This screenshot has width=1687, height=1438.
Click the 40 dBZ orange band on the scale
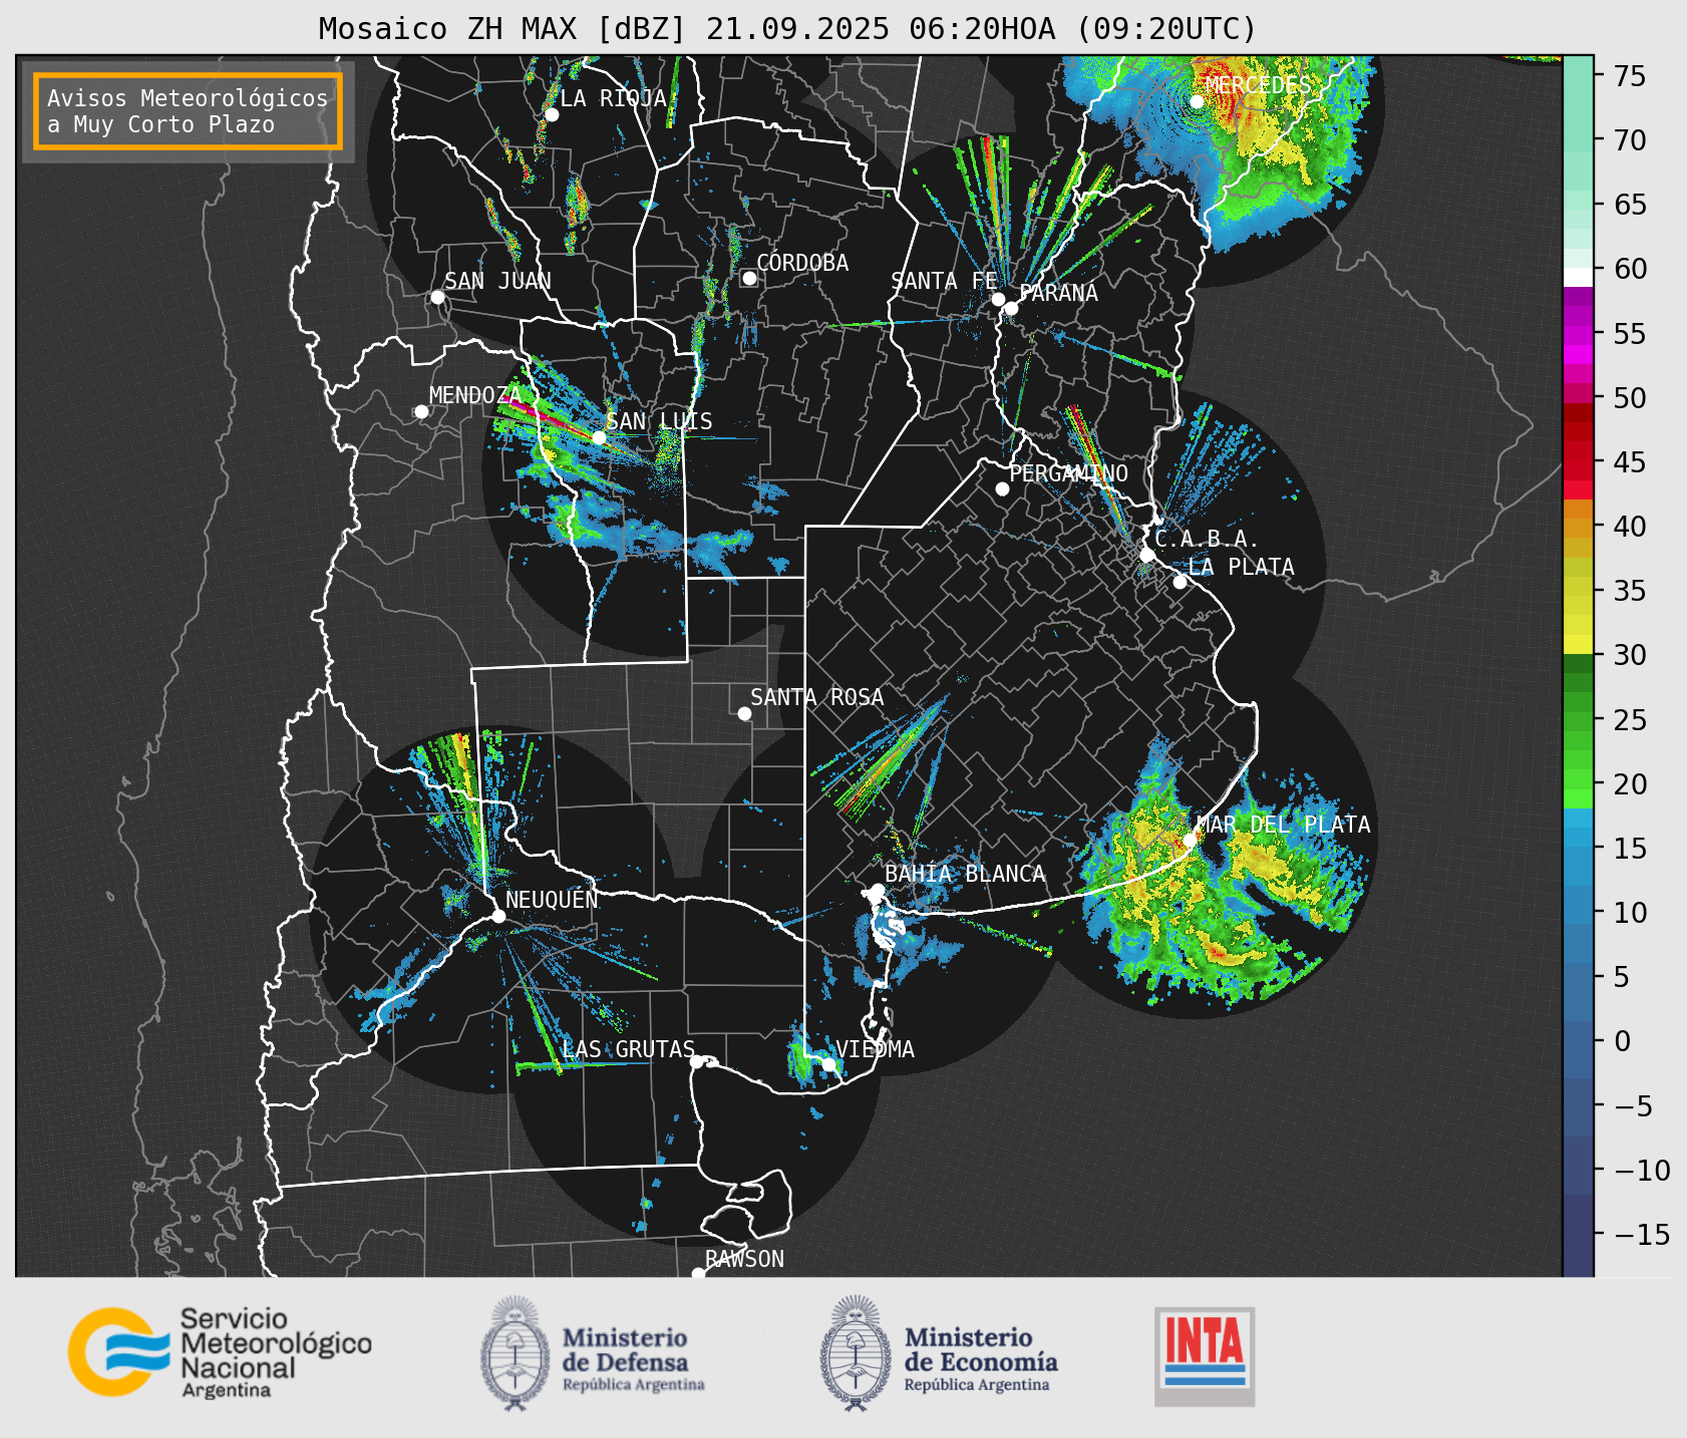point(1578,527)
